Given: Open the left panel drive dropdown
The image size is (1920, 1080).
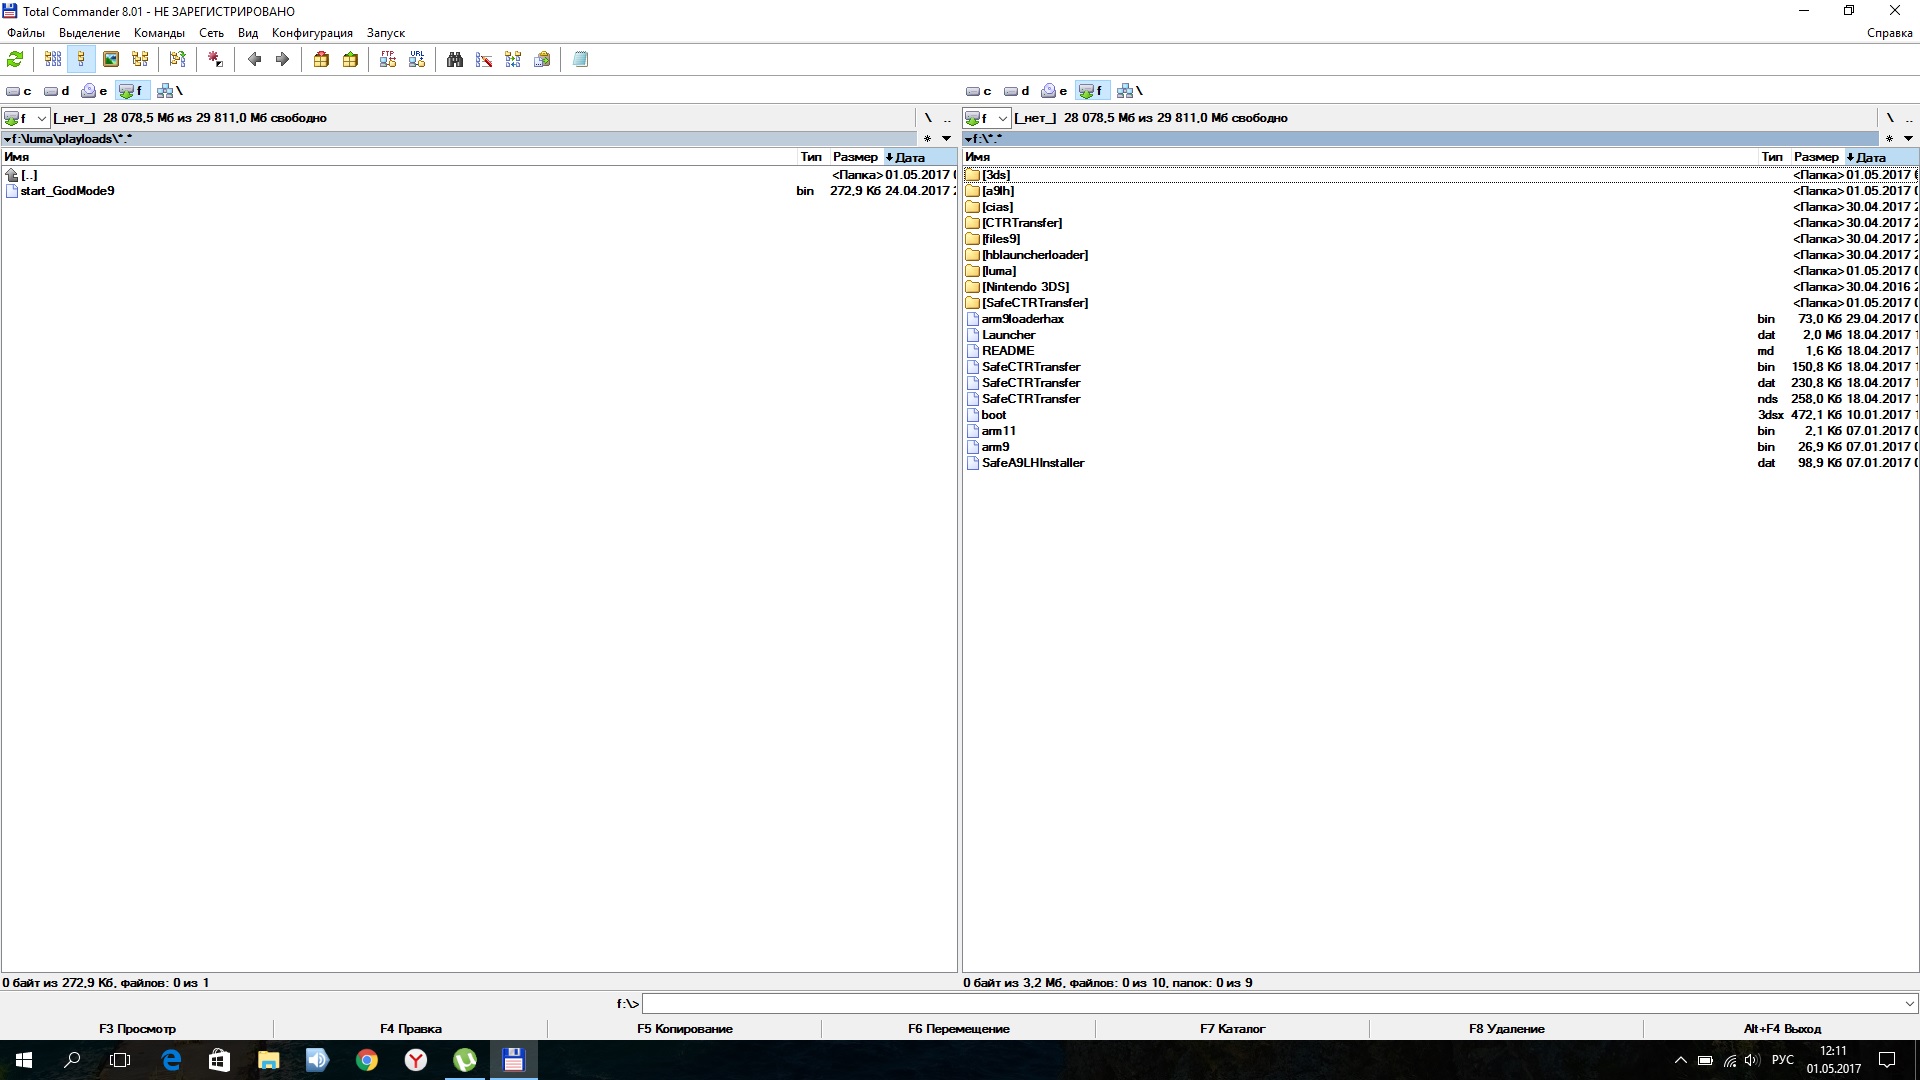Looking at the screenshot, I should [26, 118].
